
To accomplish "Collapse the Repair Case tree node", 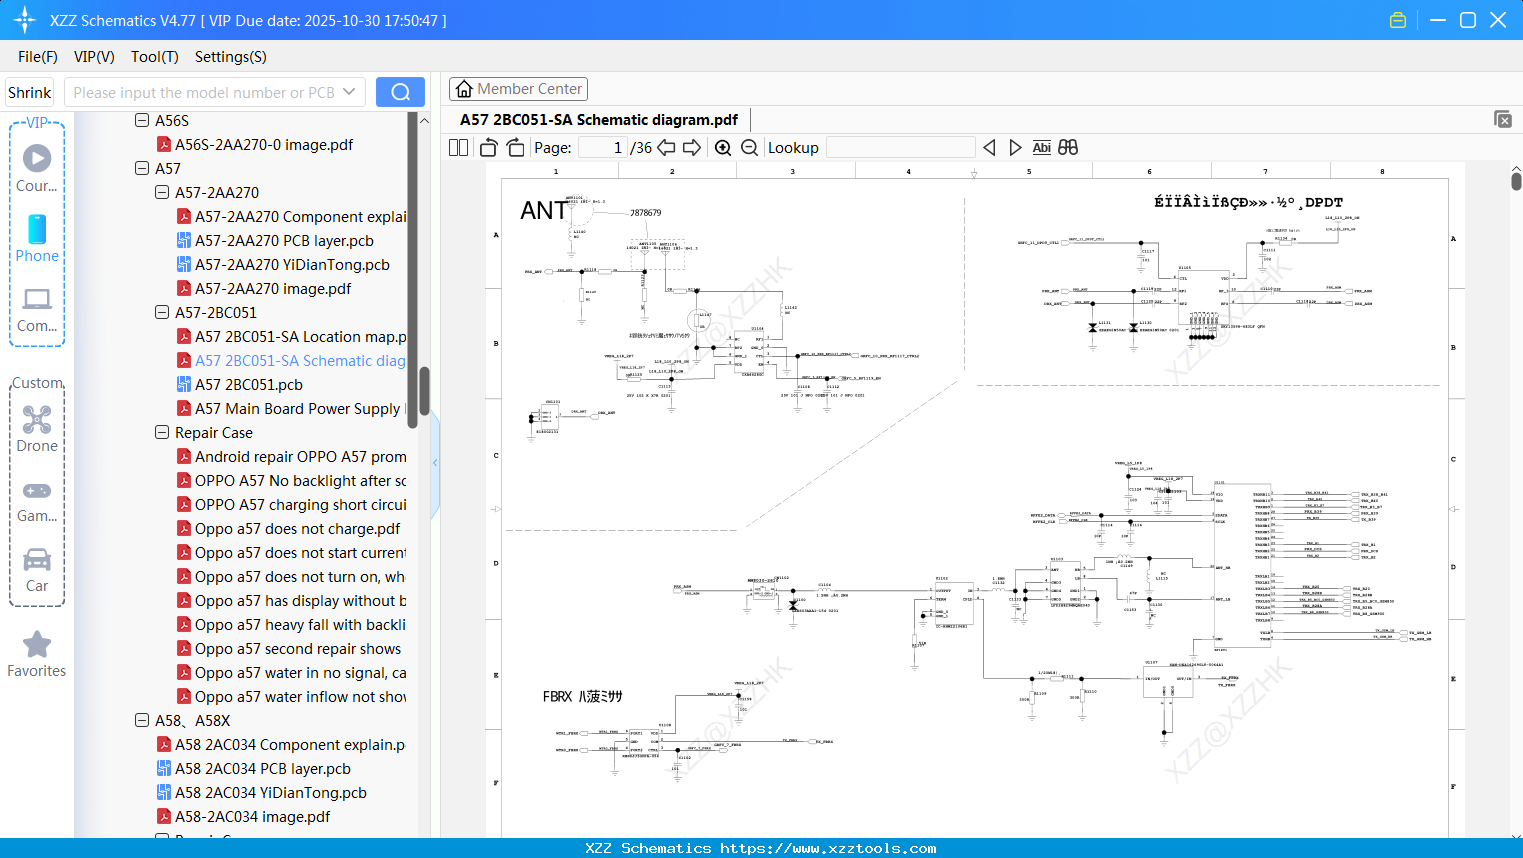I will pos(162,433).
